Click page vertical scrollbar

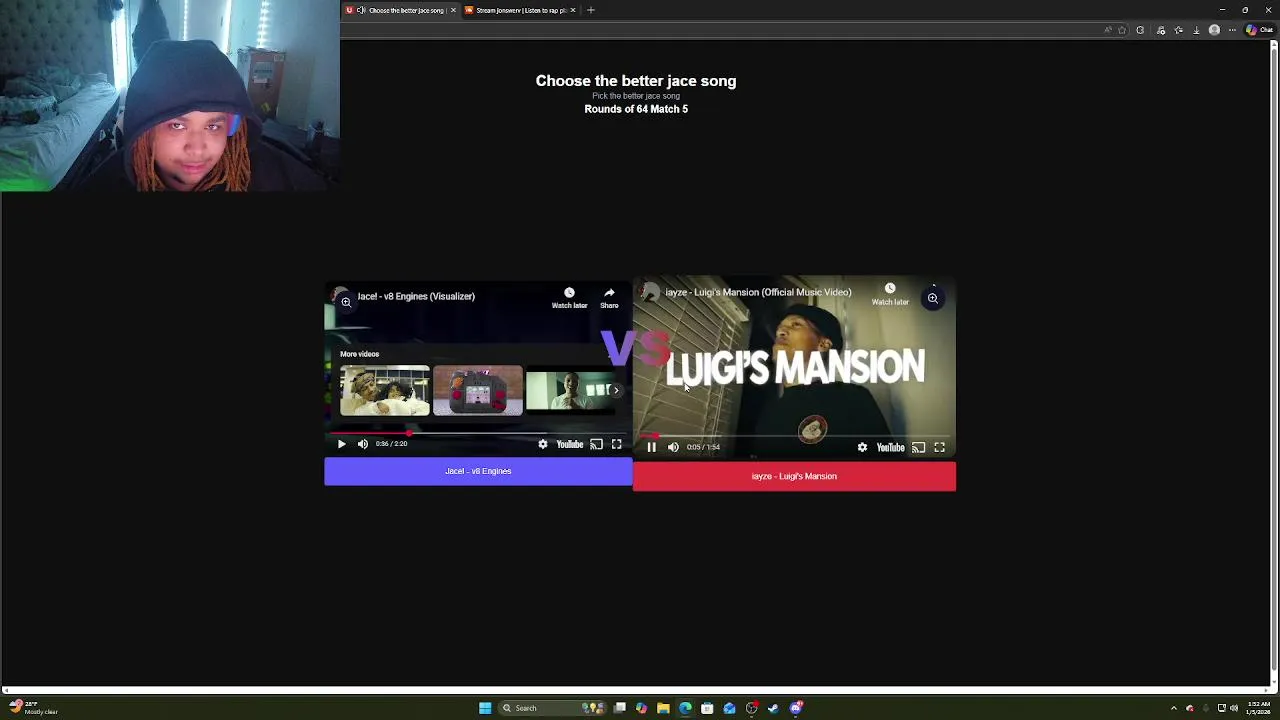(x=1274, y=360)
